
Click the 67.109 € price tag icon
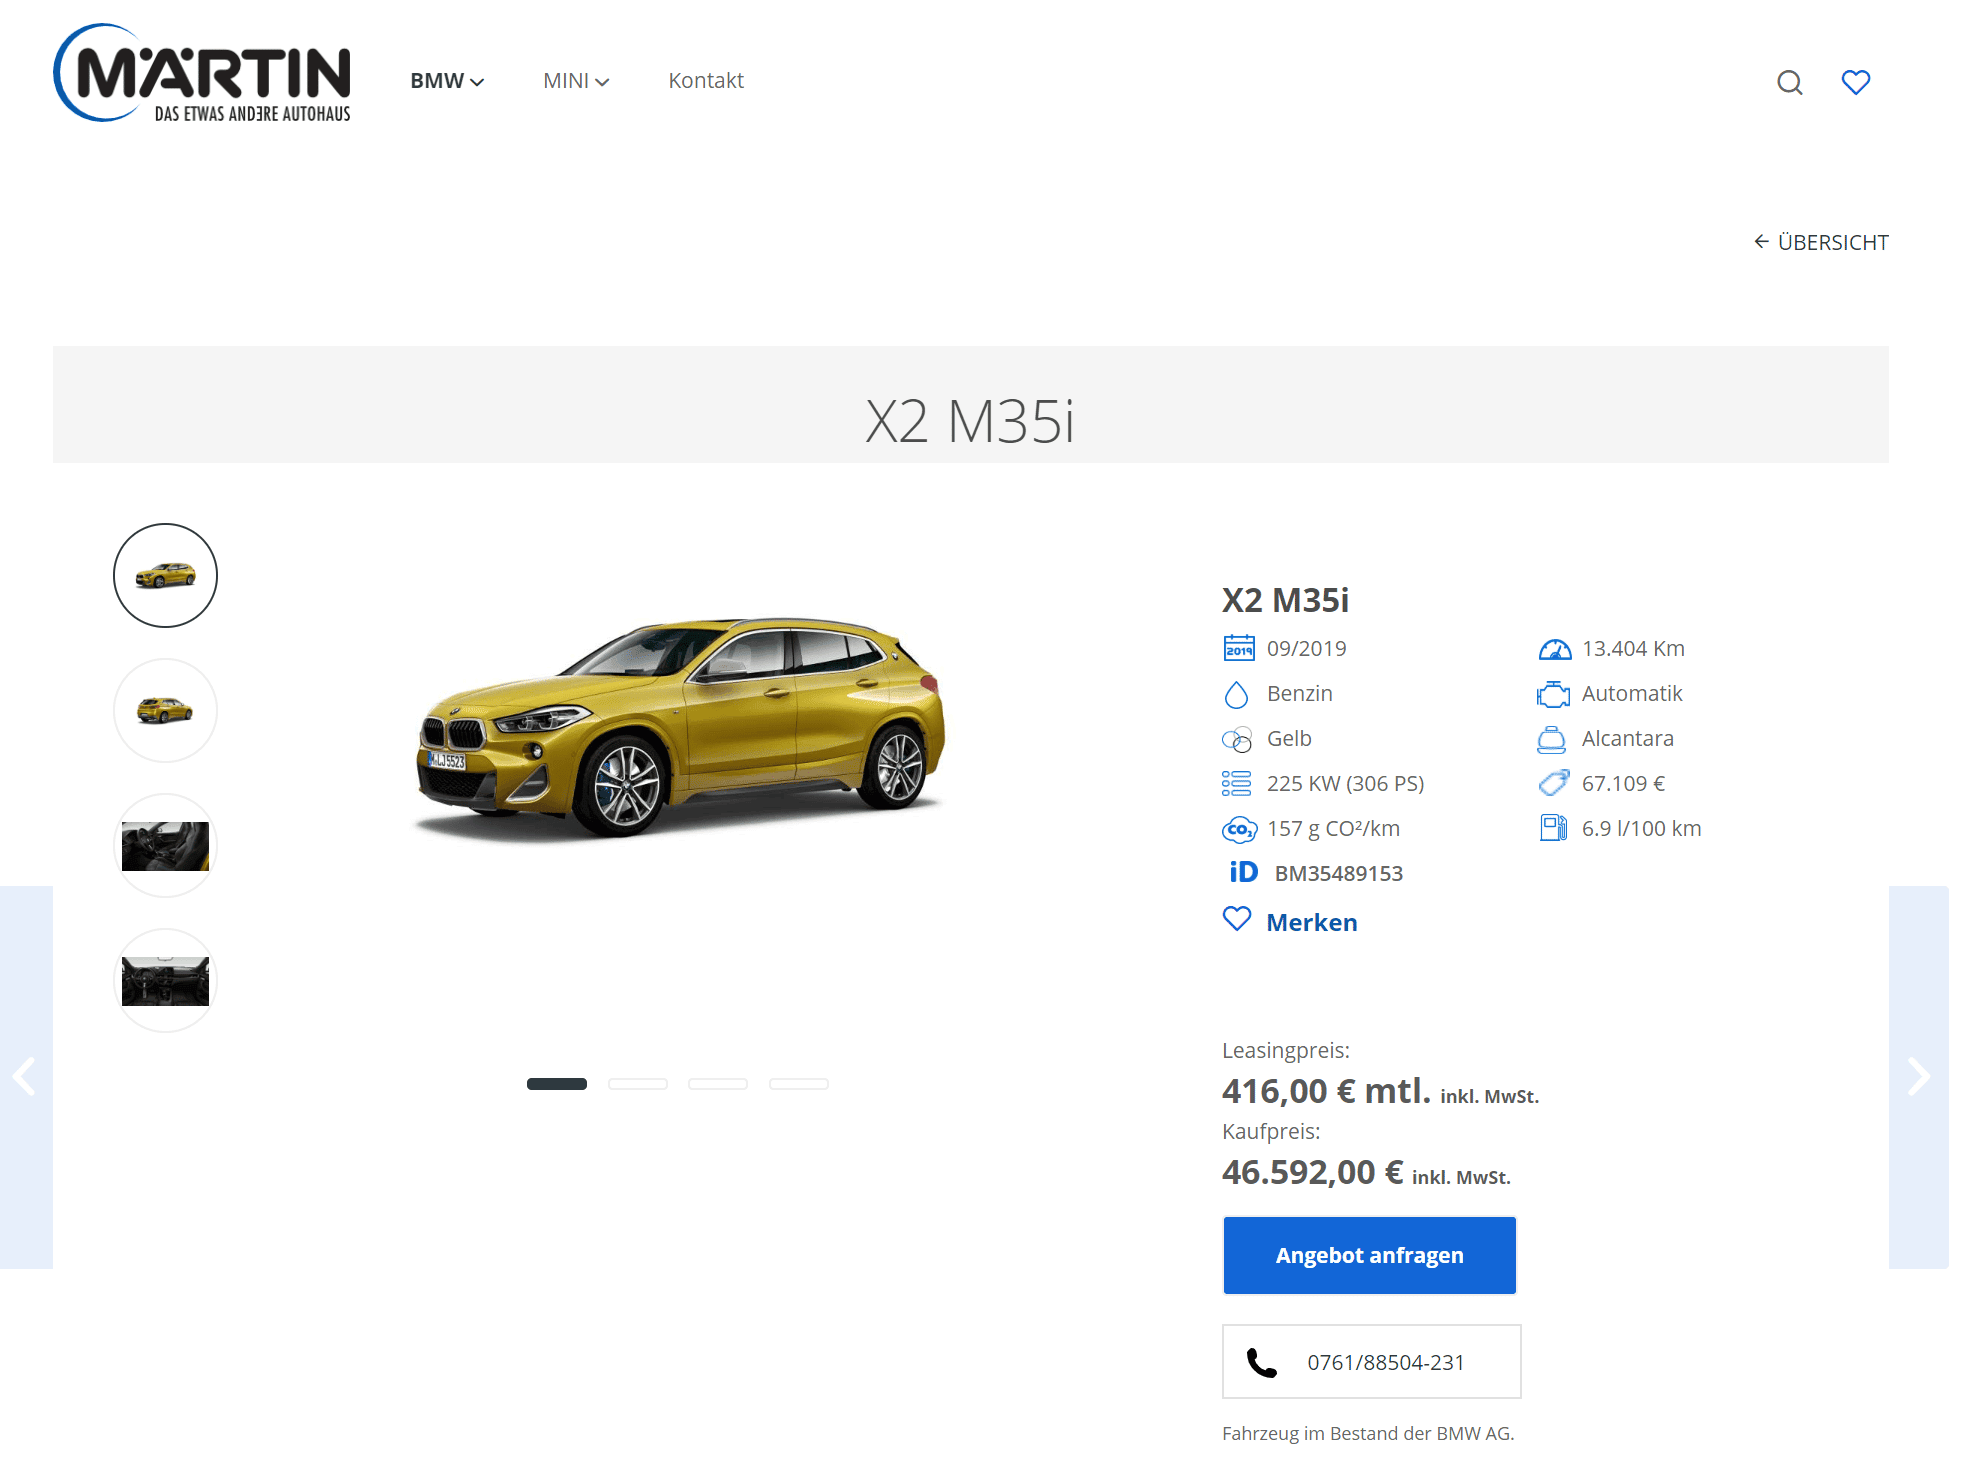1553,783
